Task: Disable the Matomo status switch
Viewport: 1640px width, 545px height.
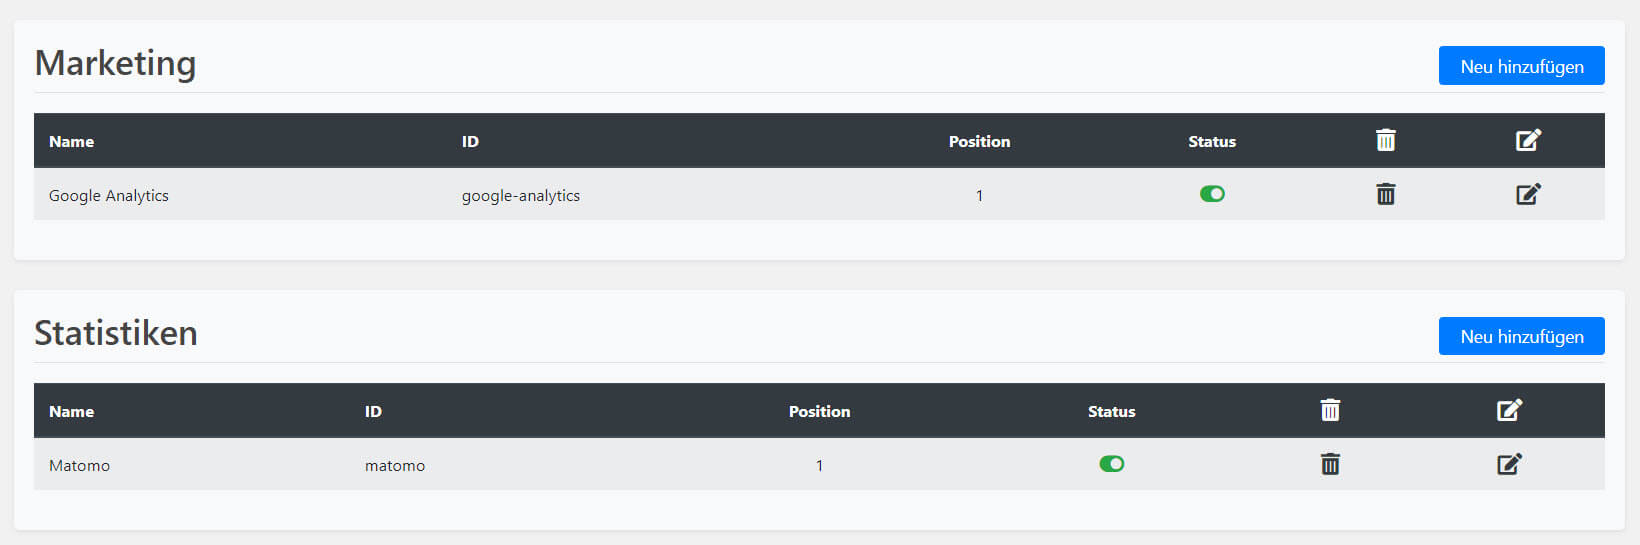Action: click(x=1112, y=464)
